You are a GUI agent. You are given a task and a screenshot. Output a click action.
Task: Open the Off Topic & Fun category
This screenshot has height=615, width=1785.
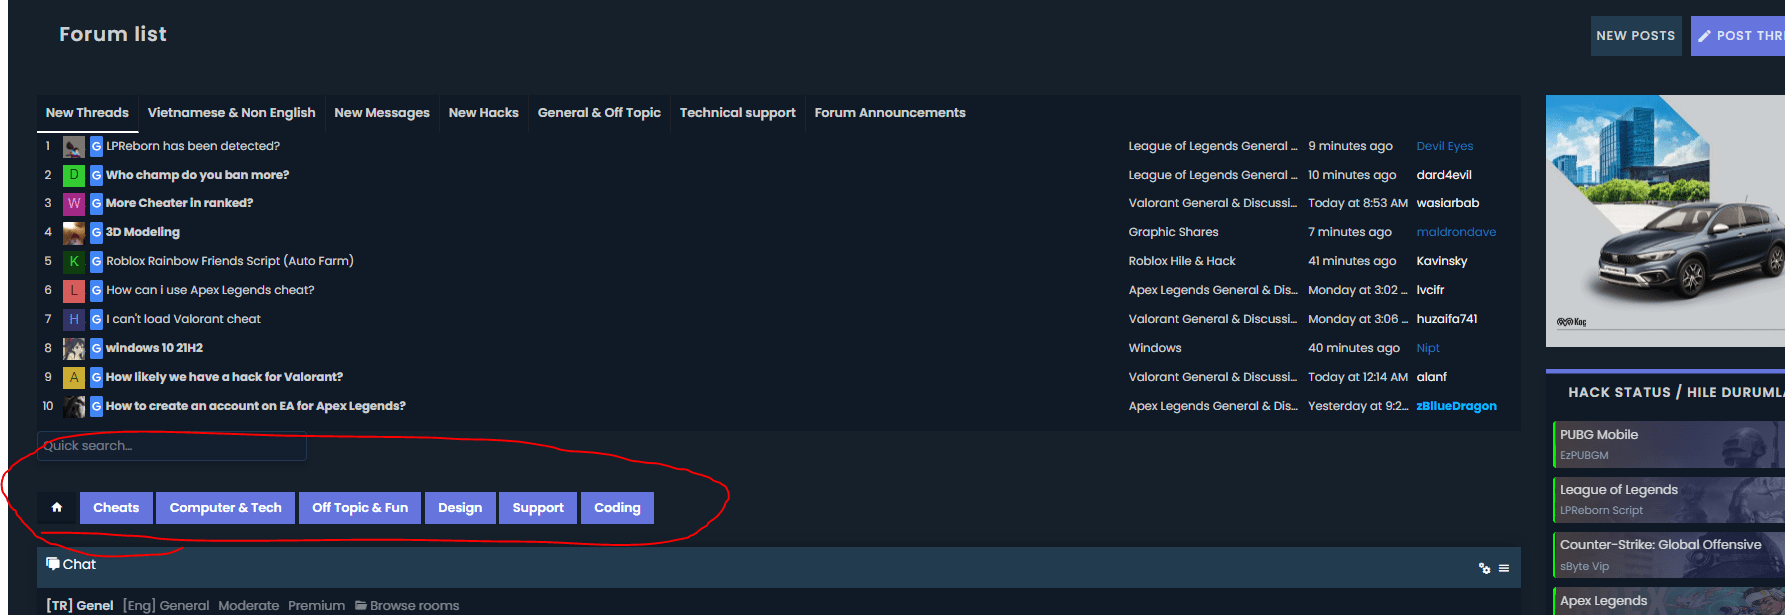pyautogui.click(x=360, y=508)
